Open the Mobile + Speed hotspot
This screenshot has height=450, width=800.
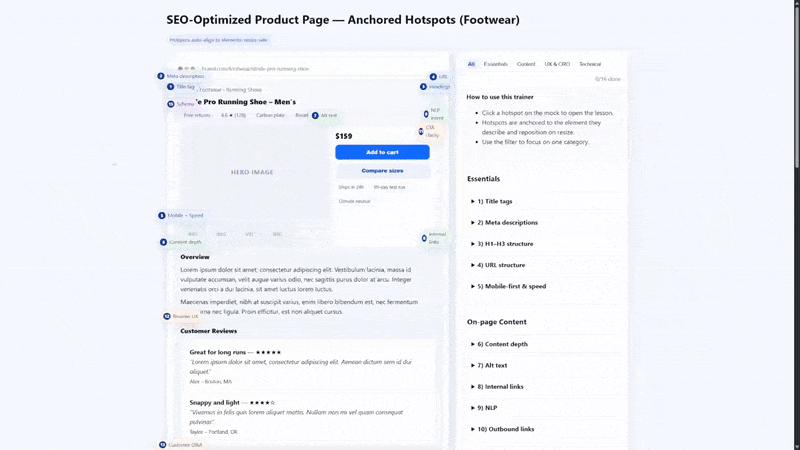point(162,215)
